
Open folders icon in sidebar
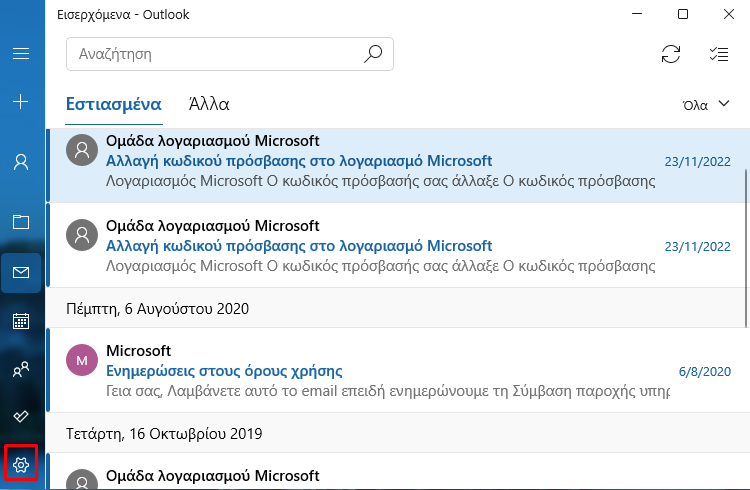coord(21,222)
